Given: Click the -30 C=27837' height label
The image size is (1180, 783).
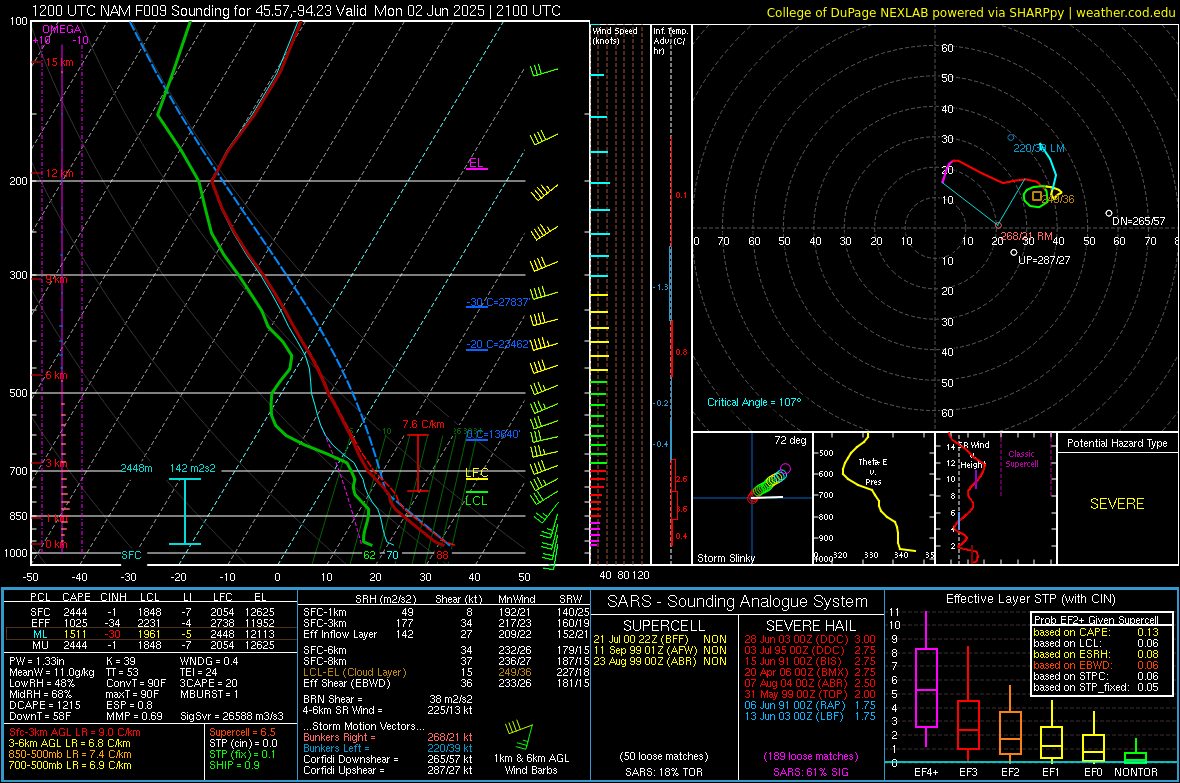Looking at the screenshot, I should coord(497,302).
